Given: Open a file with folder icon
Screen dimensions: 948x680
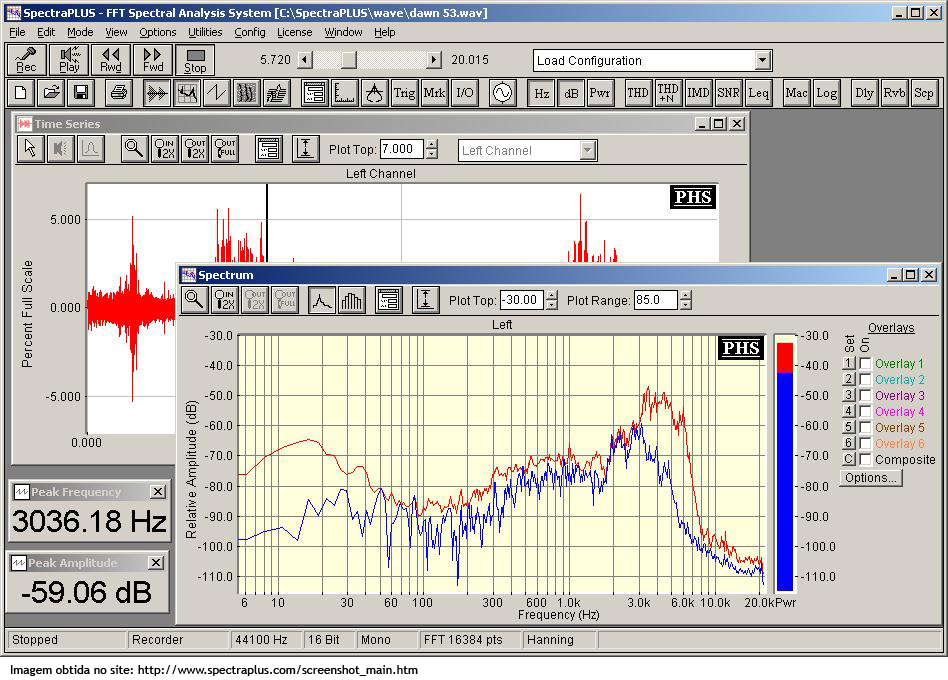Looking at the screenshot, I should click(x=51, y=92).
